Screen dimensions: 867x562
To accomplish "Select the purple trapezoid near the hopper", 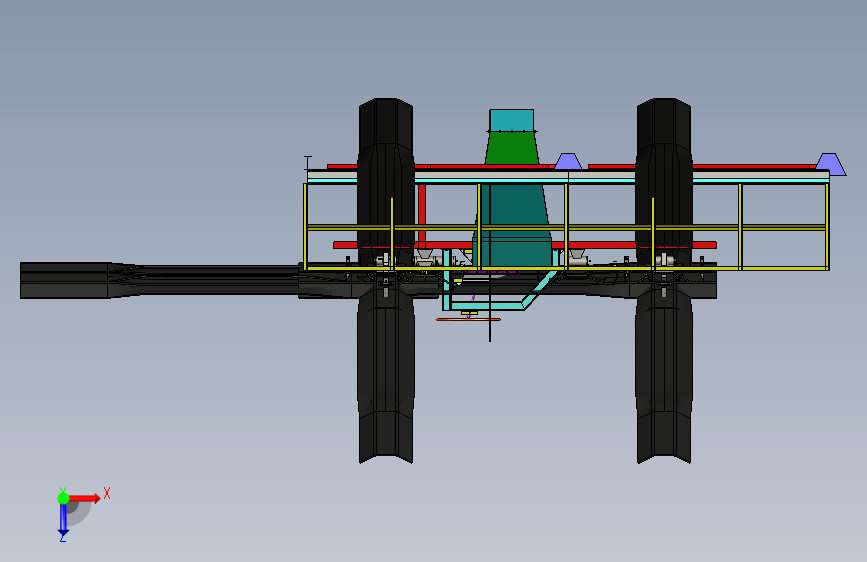I will tap(568, 161).
